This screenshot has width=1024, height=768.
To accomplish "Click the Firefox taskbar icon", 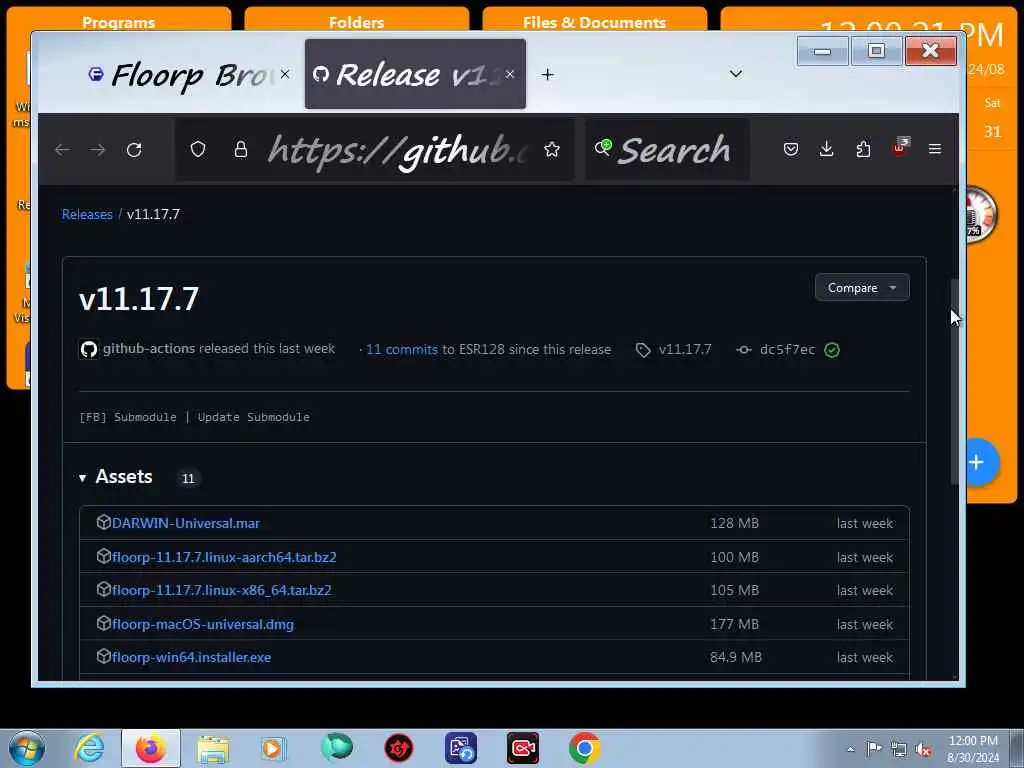I will pos(151,748).
